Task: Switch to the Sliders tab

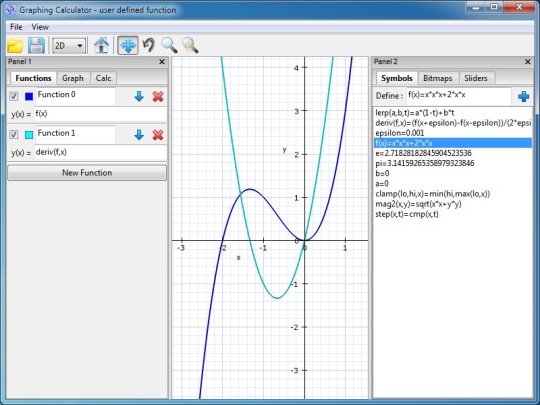Action: click(476, 78)
